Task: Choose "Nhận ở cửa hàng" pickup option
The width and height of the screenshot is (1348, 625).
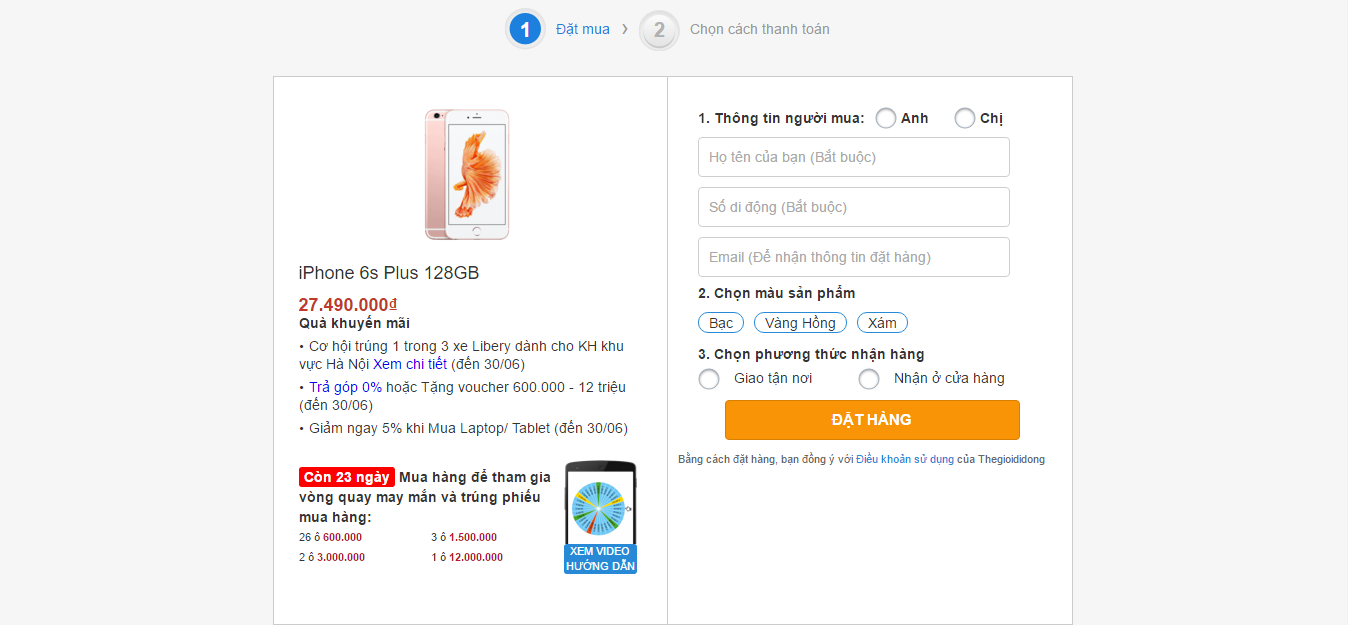Action: tap(869, 379)
